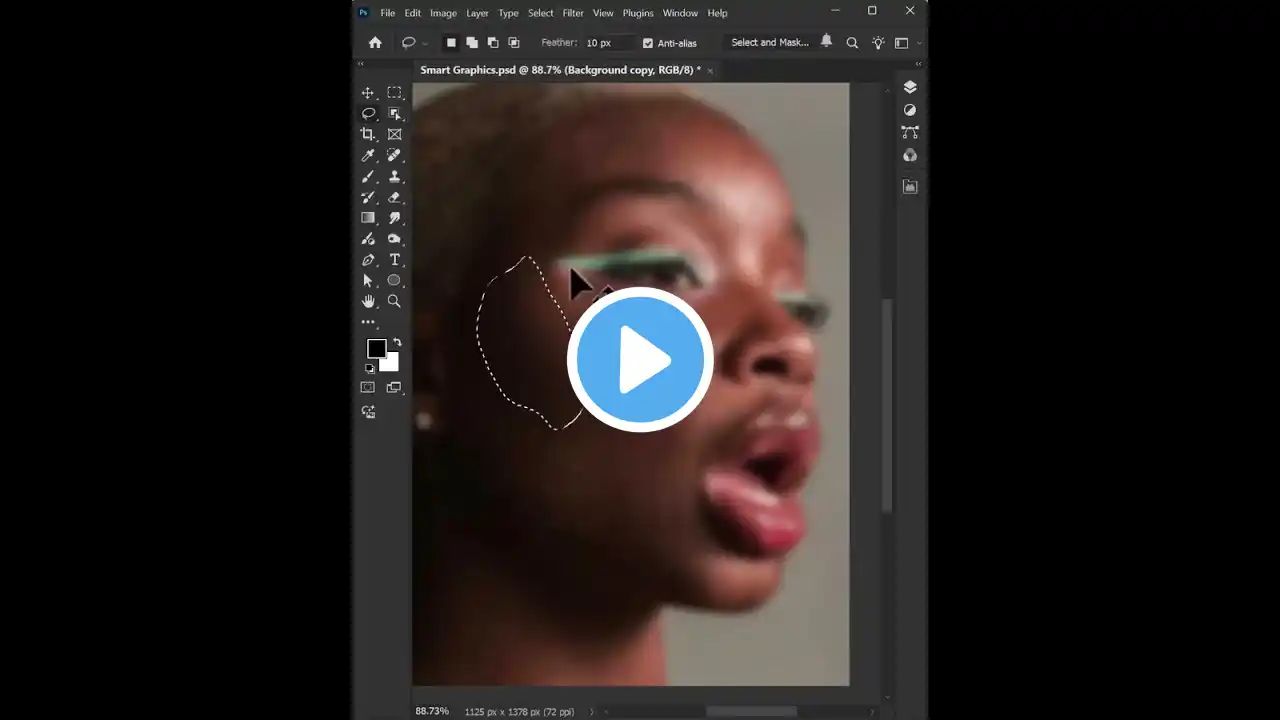Select the Object Selection tool
The width and height of the screenshot is (1280, 720).
click(394, 114)
